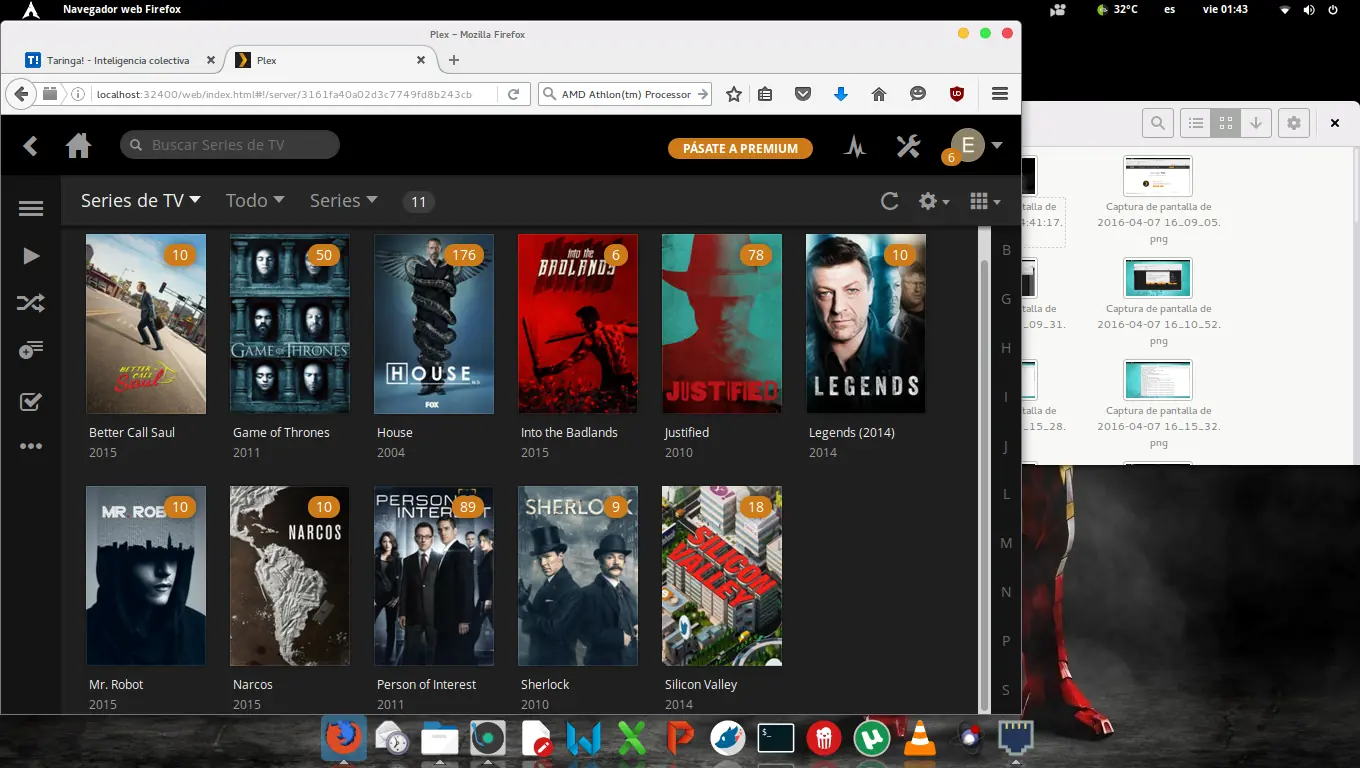Viewport: 1360px width, 768px height.
Task: Open the Plex activity pulse icon
Action: point(854,147)
